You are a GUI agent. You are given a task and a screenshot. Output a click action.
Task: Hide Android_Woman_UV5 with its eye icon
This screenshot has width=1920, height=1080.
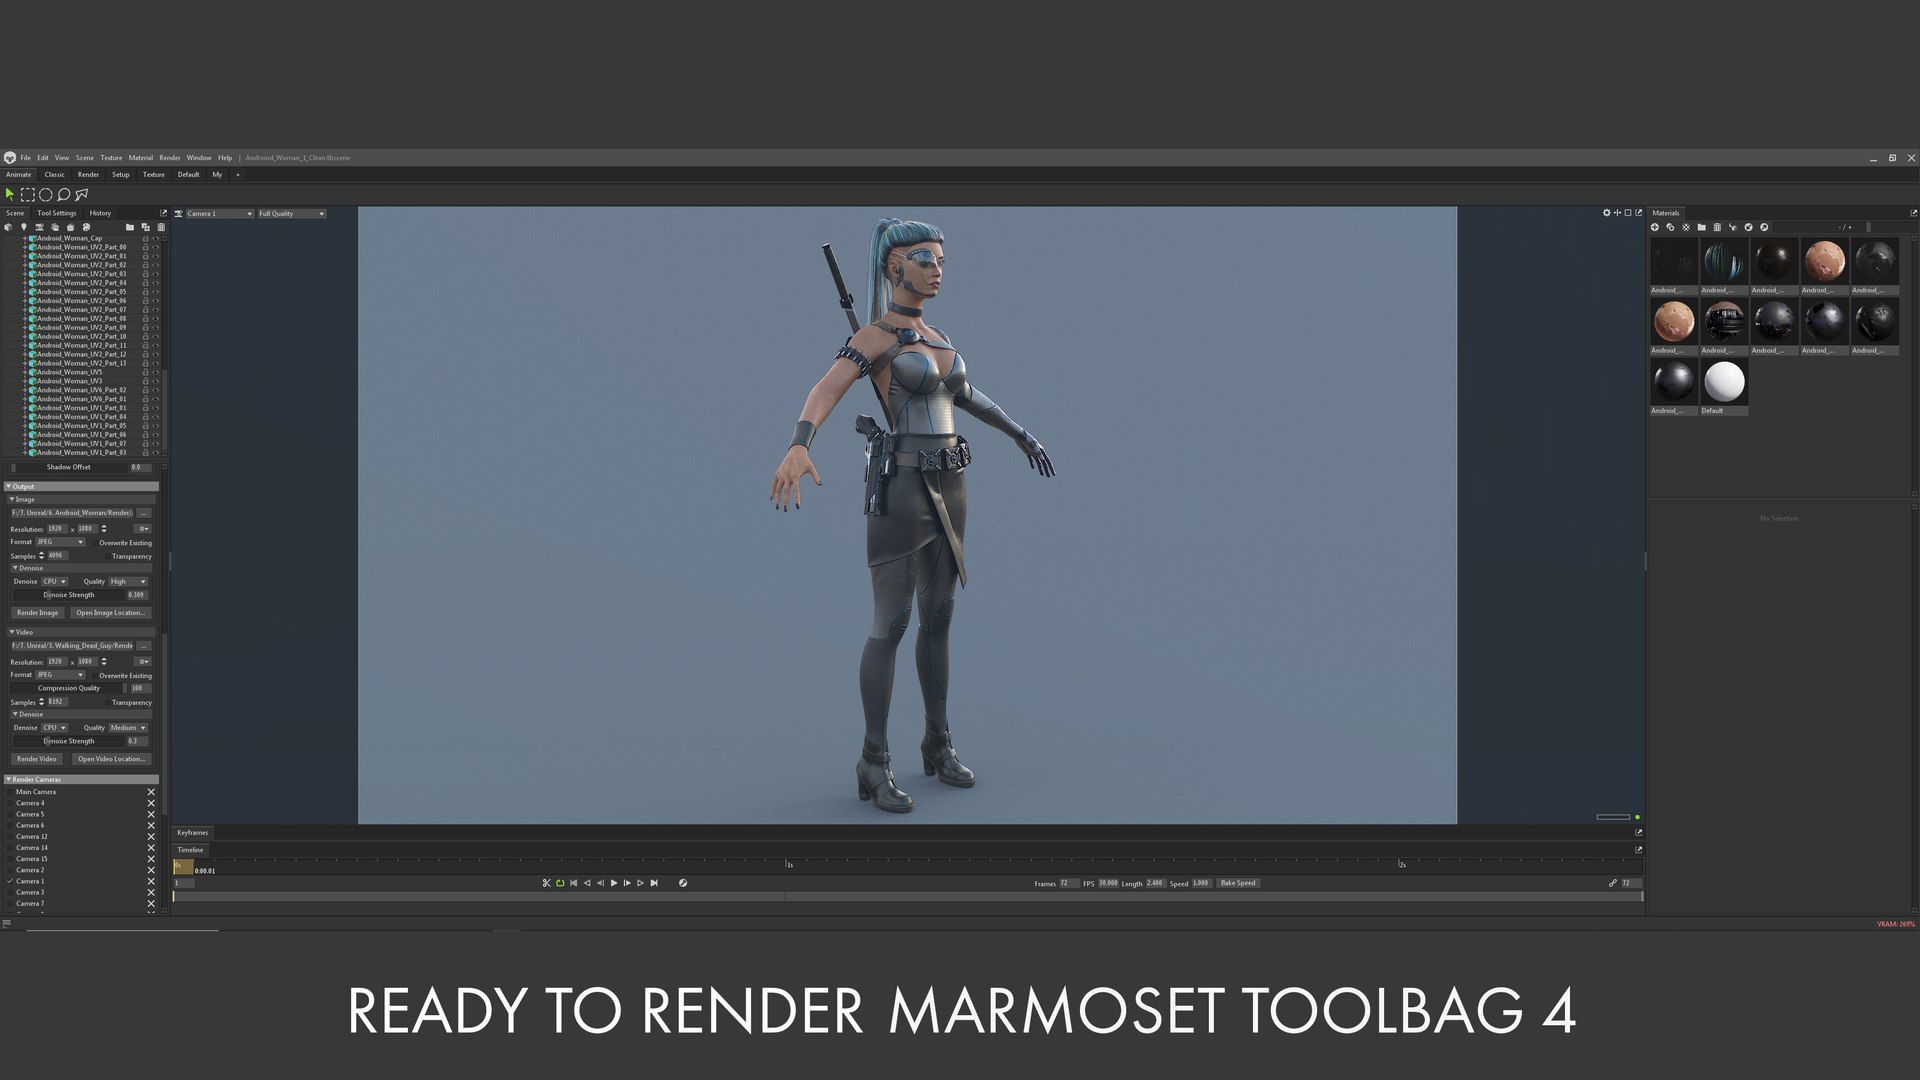[x=156, y=372]
